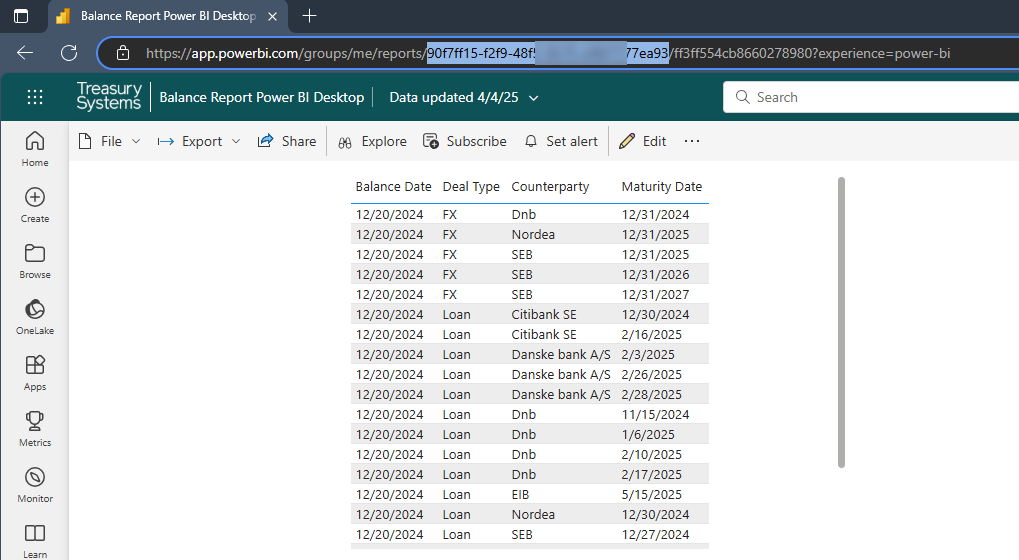This screenshot has height=560, width=1019.
Task: Click the maturity date 2/3/2025
Action: tap(648, 355)
